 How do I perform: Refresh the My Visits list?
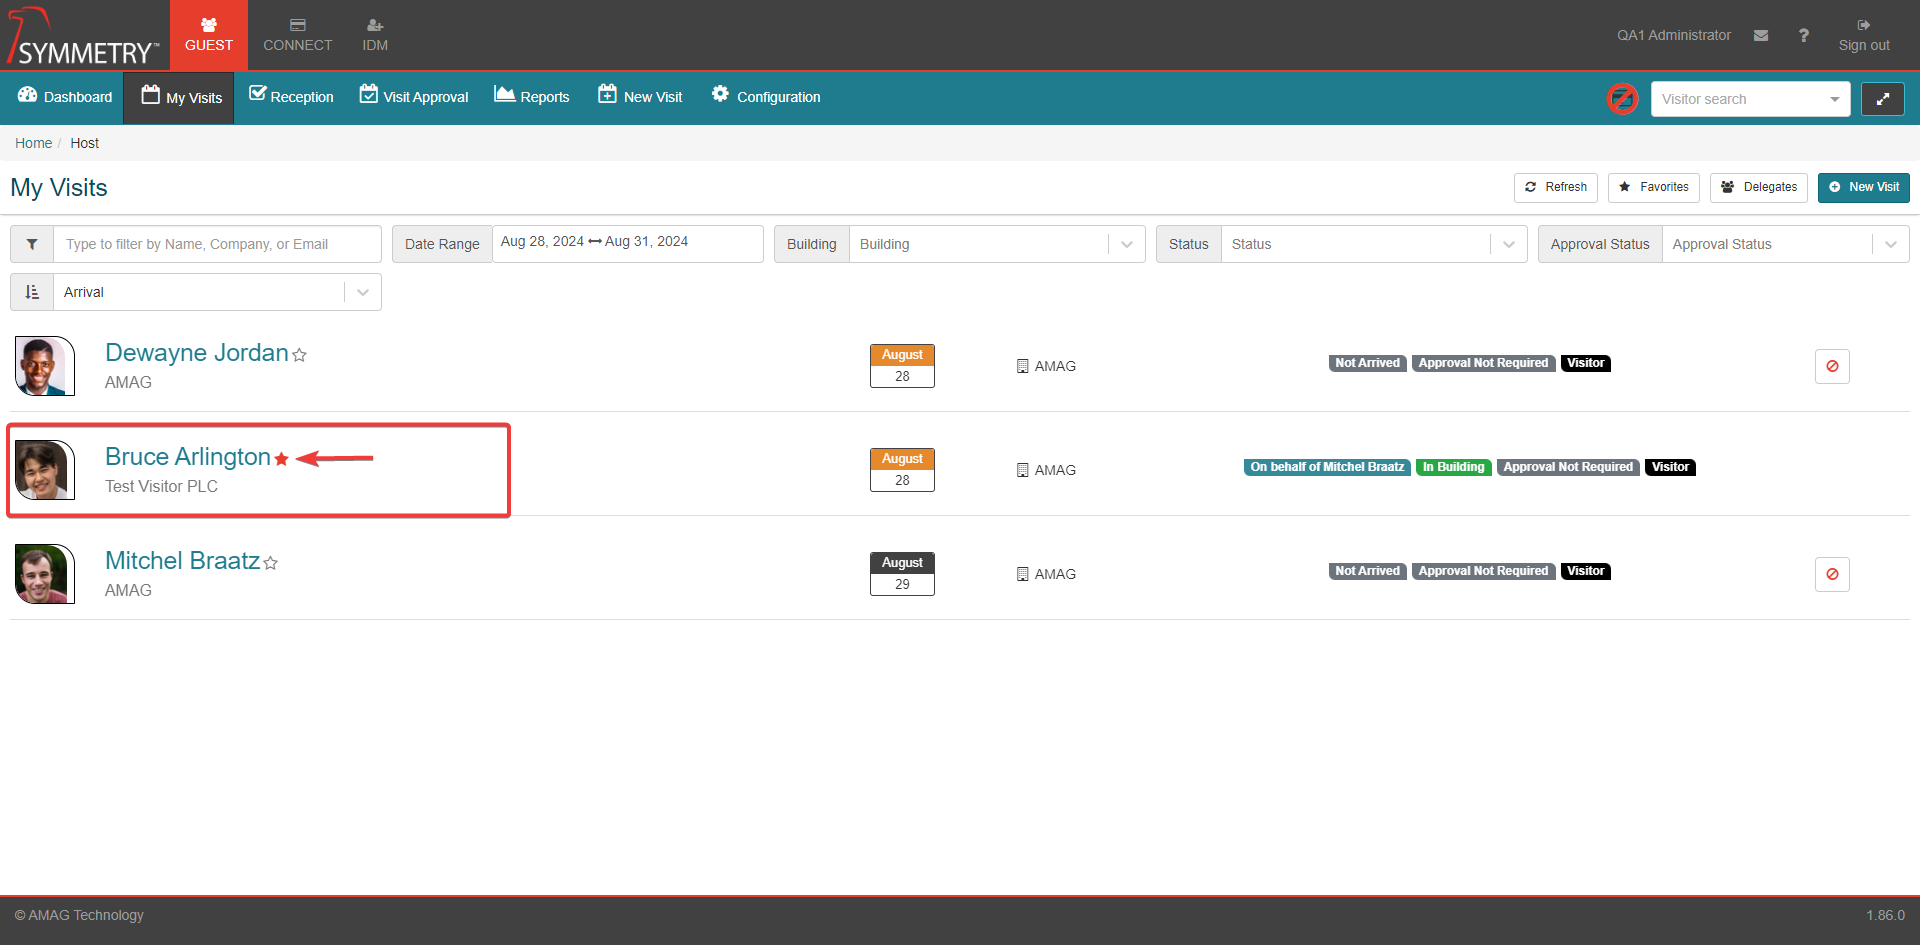point(1556,187)
